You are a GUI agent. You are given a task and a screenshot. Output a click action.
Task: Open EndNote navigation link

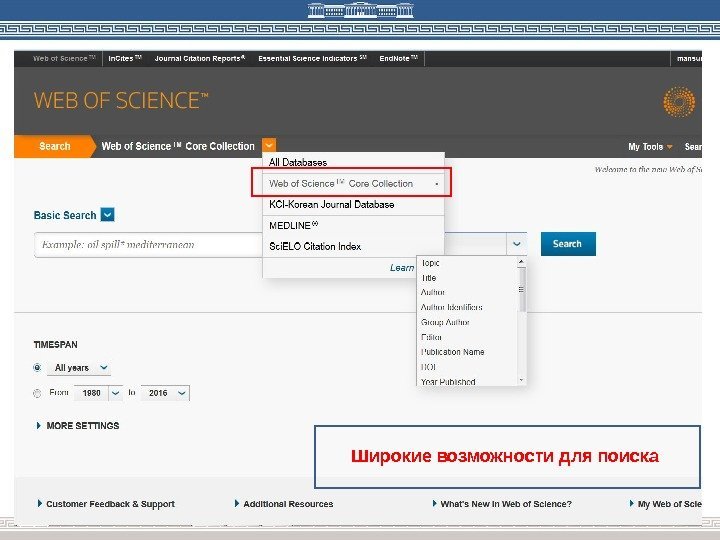click(399, 58)
